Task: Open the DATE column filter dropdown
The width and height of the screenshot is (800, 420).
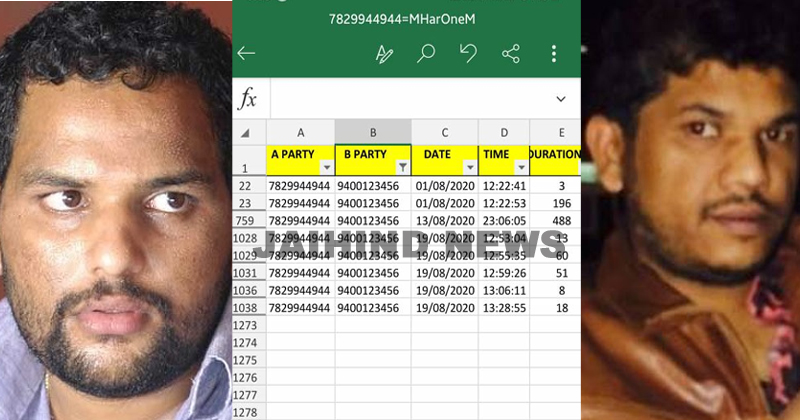Action: coord(470,167)
